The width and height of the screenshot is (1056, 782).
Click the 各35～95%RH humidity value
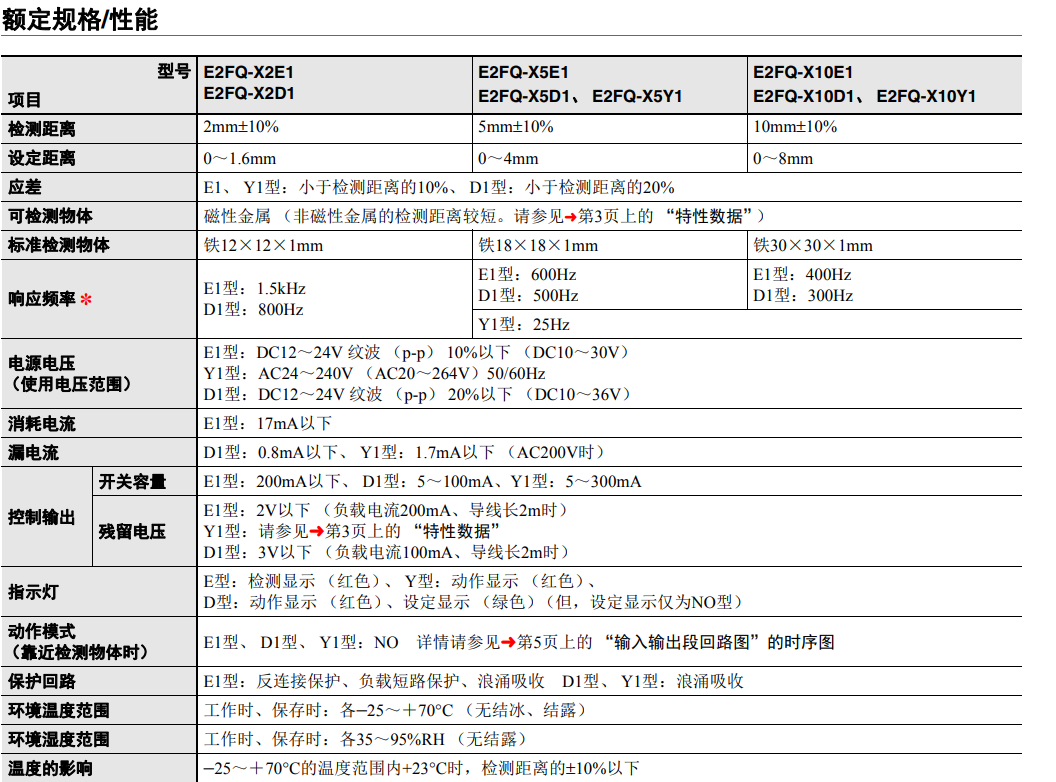[392, 740]
